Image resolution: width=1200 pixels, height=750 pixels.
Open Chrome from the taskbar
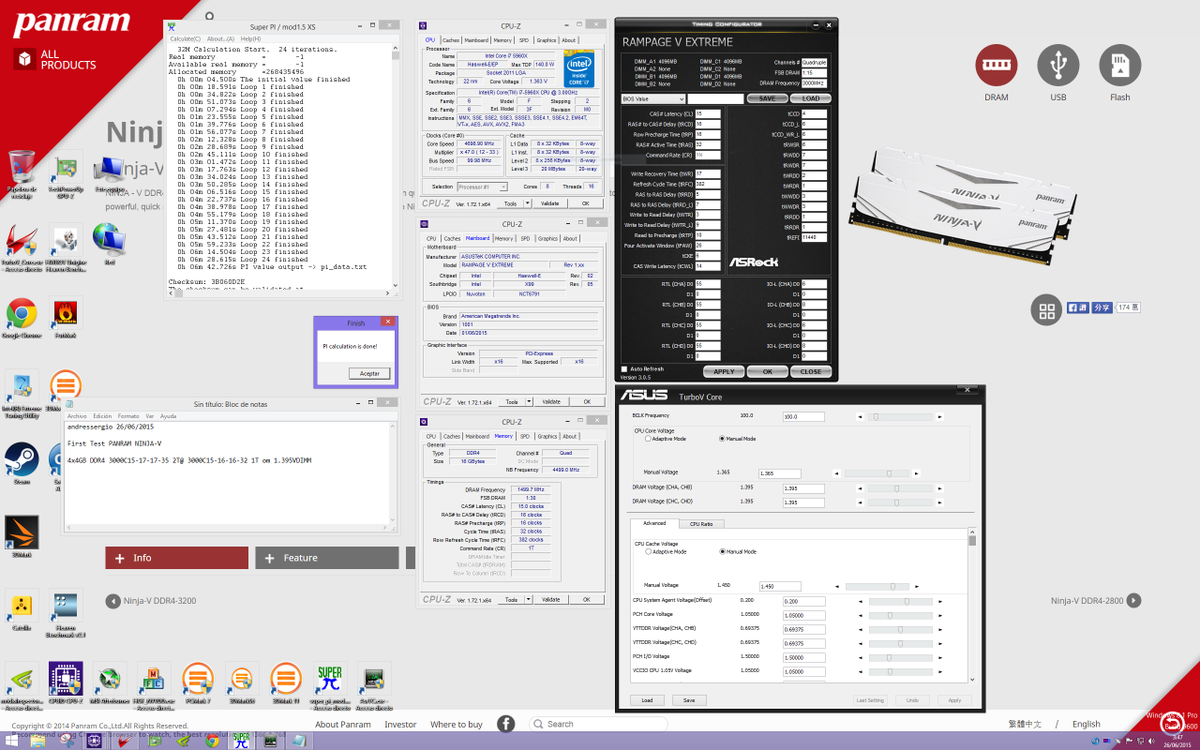click(212, 741)
